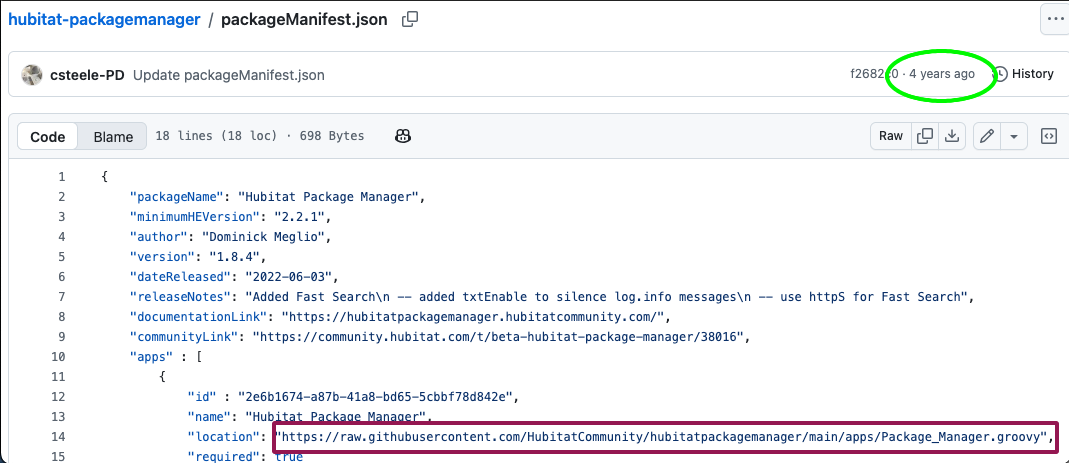Click "18 lines (18 loc) · 698 Bytes" text
This screenshot has width=1069, height=463.
(260, 136)
